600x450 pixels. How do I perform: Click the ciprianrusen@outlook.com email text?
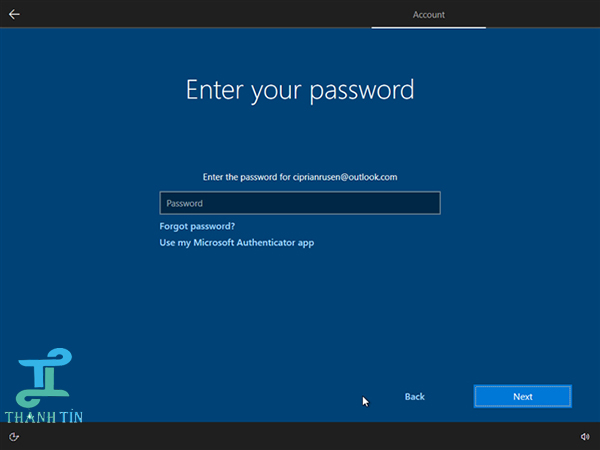(x=345, y=177)
